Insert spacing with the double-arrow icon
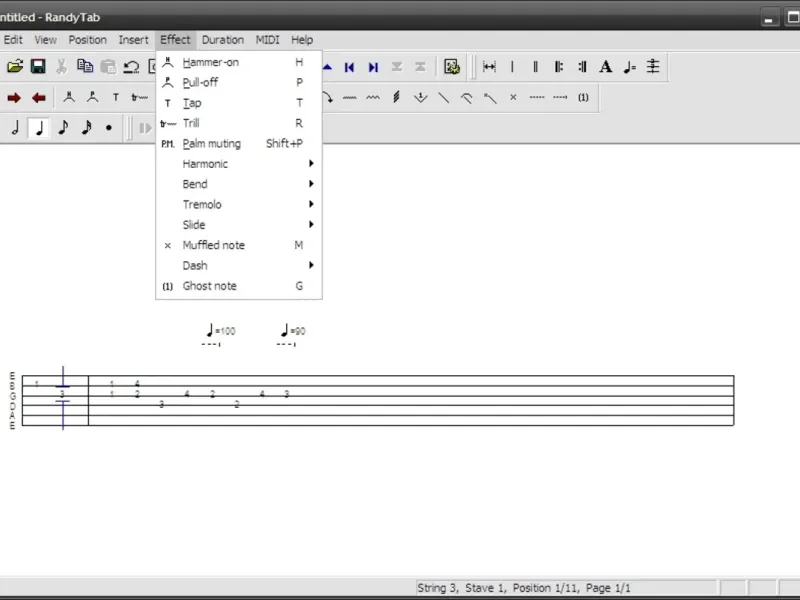 [489, 66]
